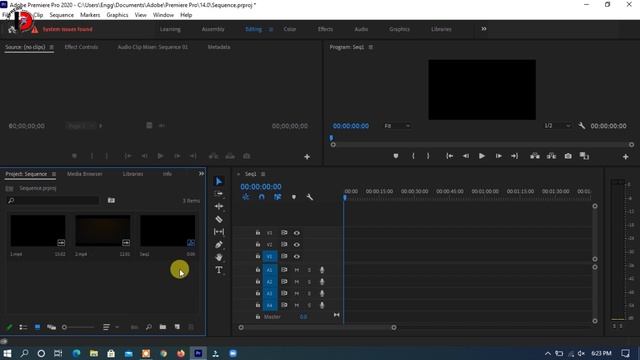Select the Slip tool
This screenshot has width=640, height=360.
pos(219,232)
